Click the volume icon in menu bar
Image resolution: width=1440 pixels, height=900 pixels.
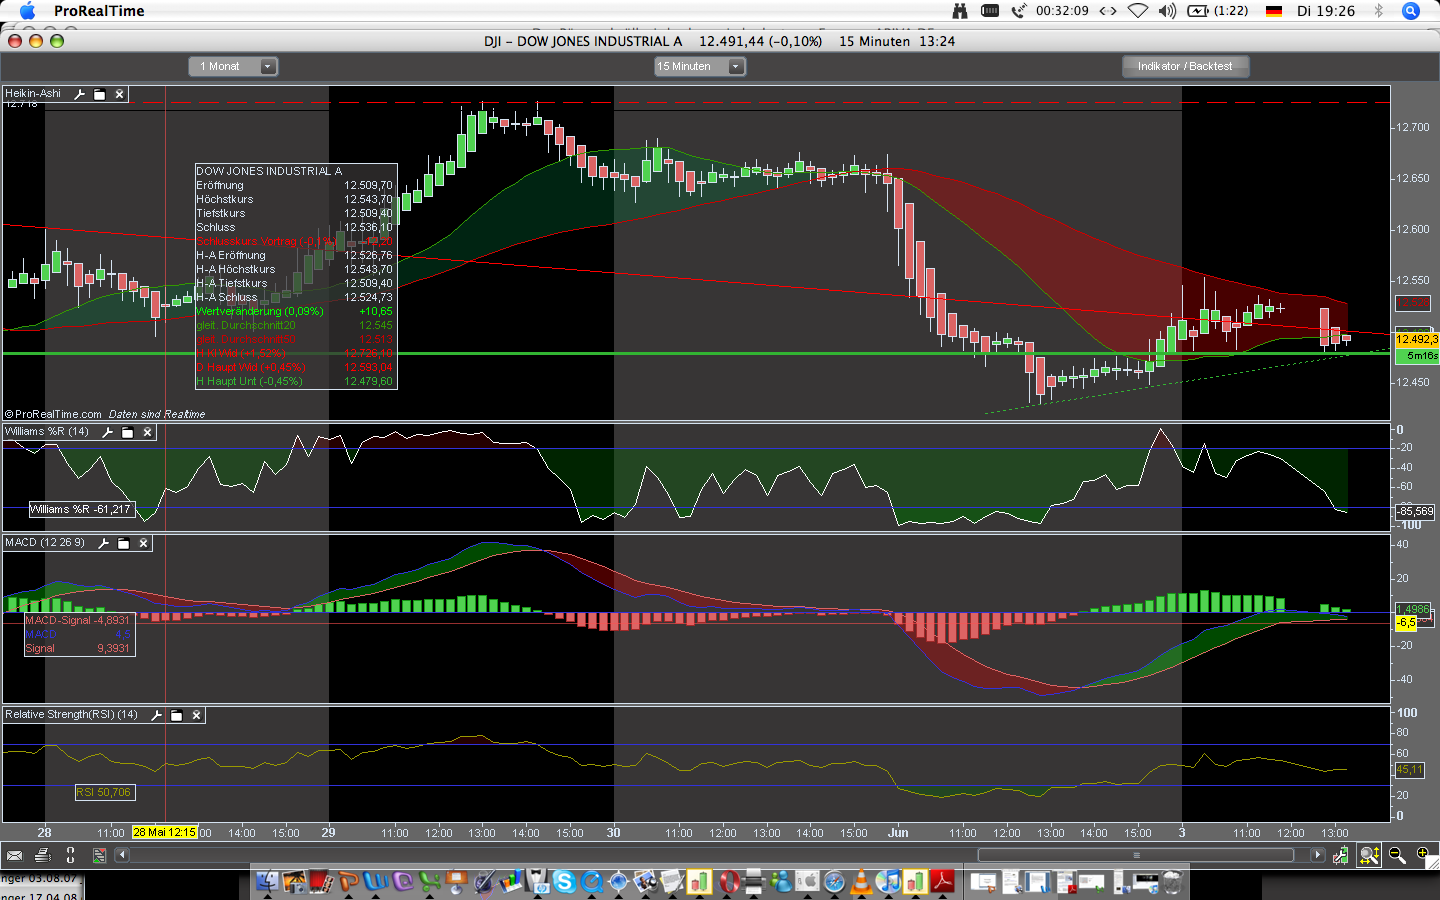(x=1167, y=11)
